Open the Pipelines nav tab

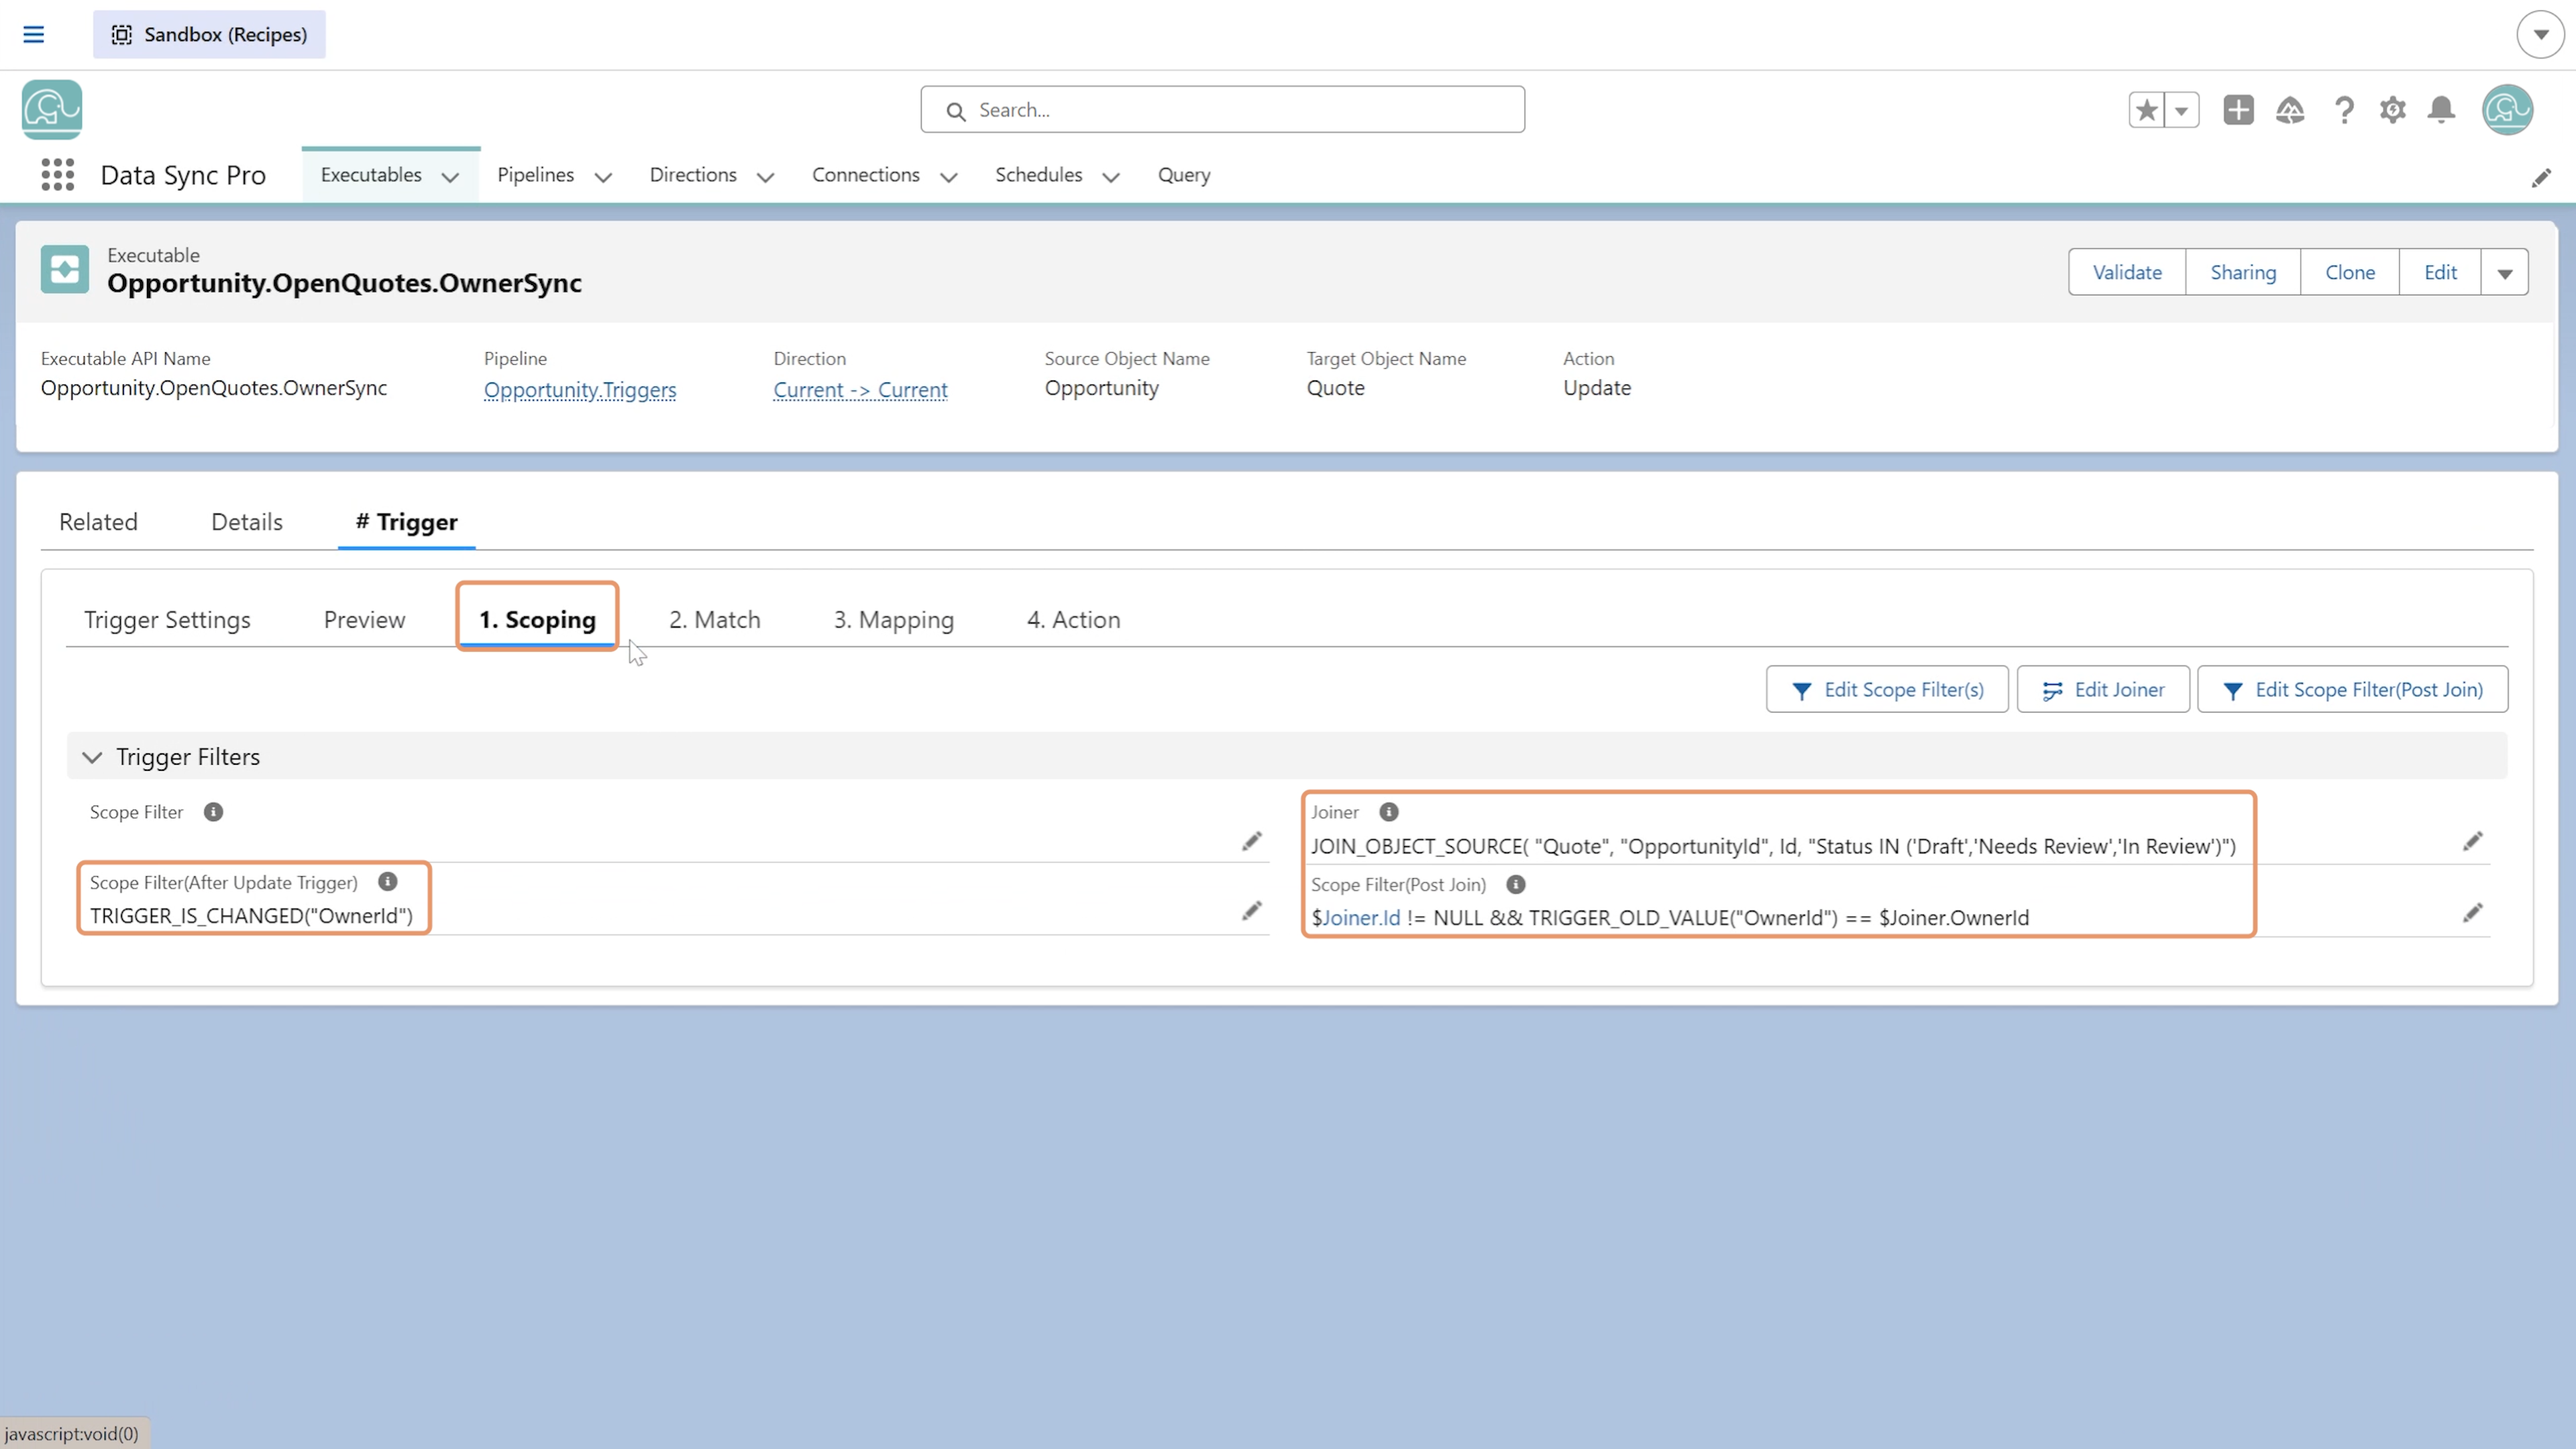click(x=535, y=175)
